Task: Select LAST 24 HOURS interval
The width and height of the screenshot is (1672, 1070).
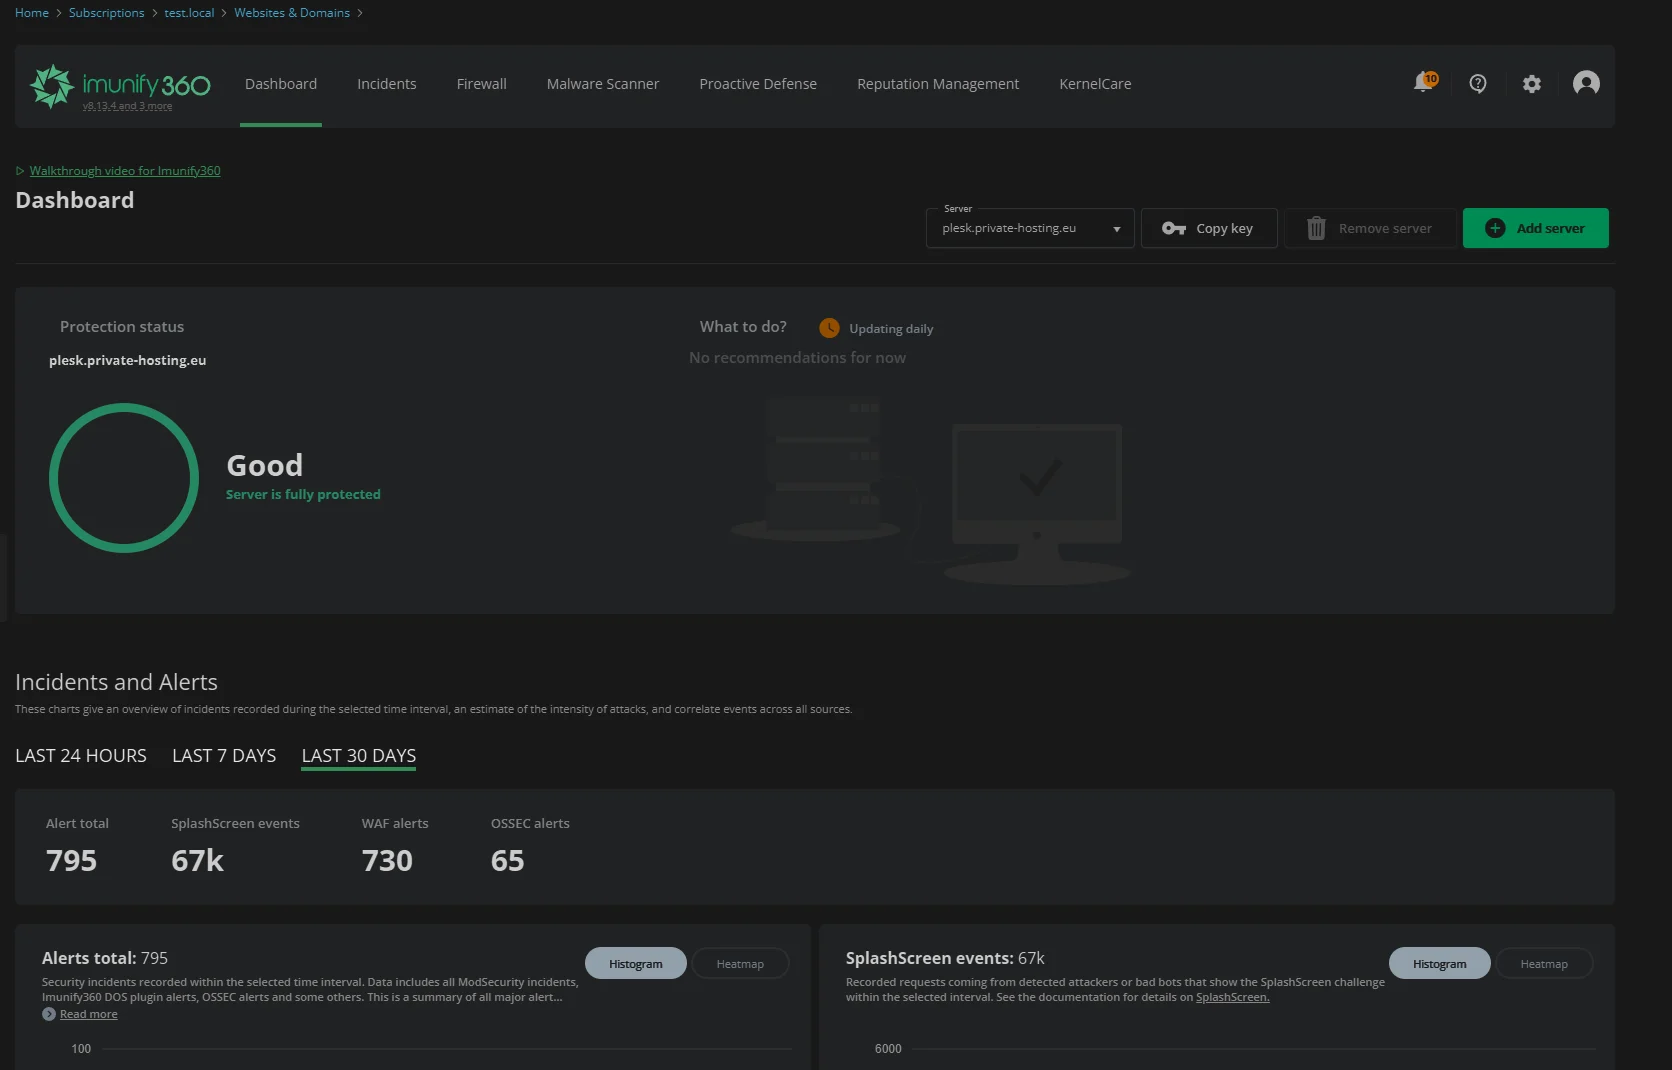Action: (x=81, y=756)
